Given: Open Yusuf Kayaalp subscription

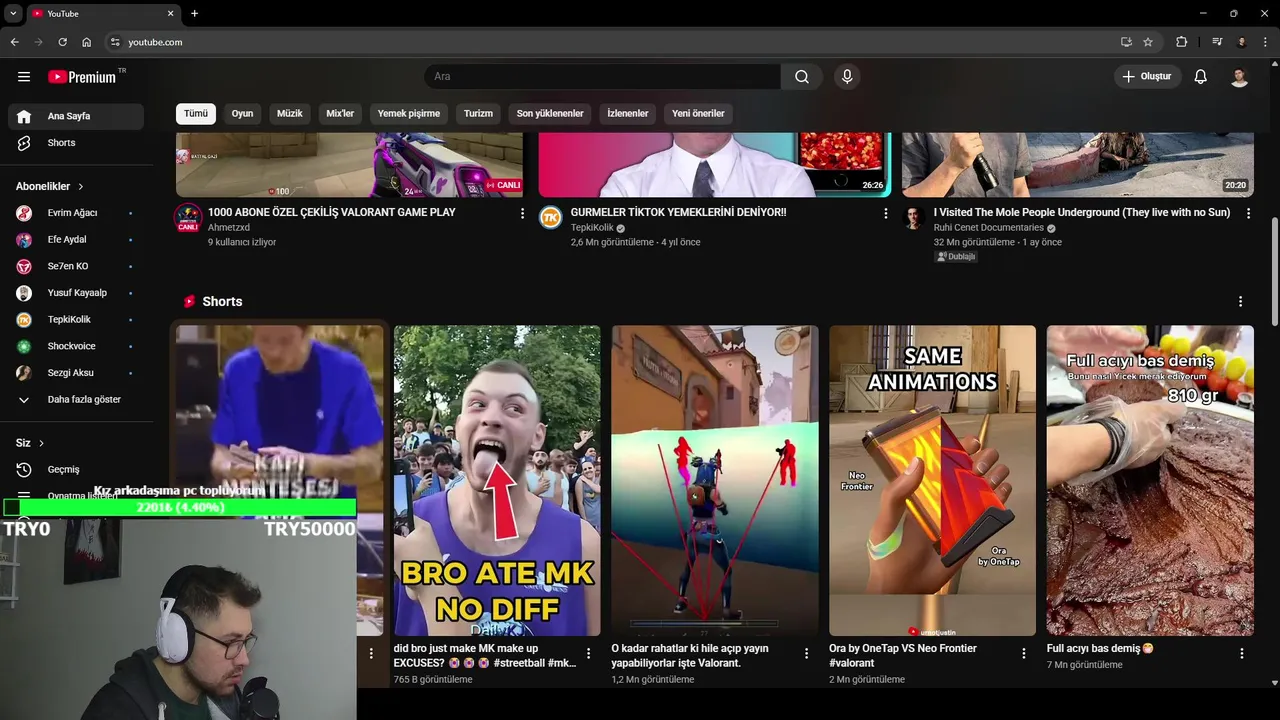Looking at the screenshot, I should point(76,293).
